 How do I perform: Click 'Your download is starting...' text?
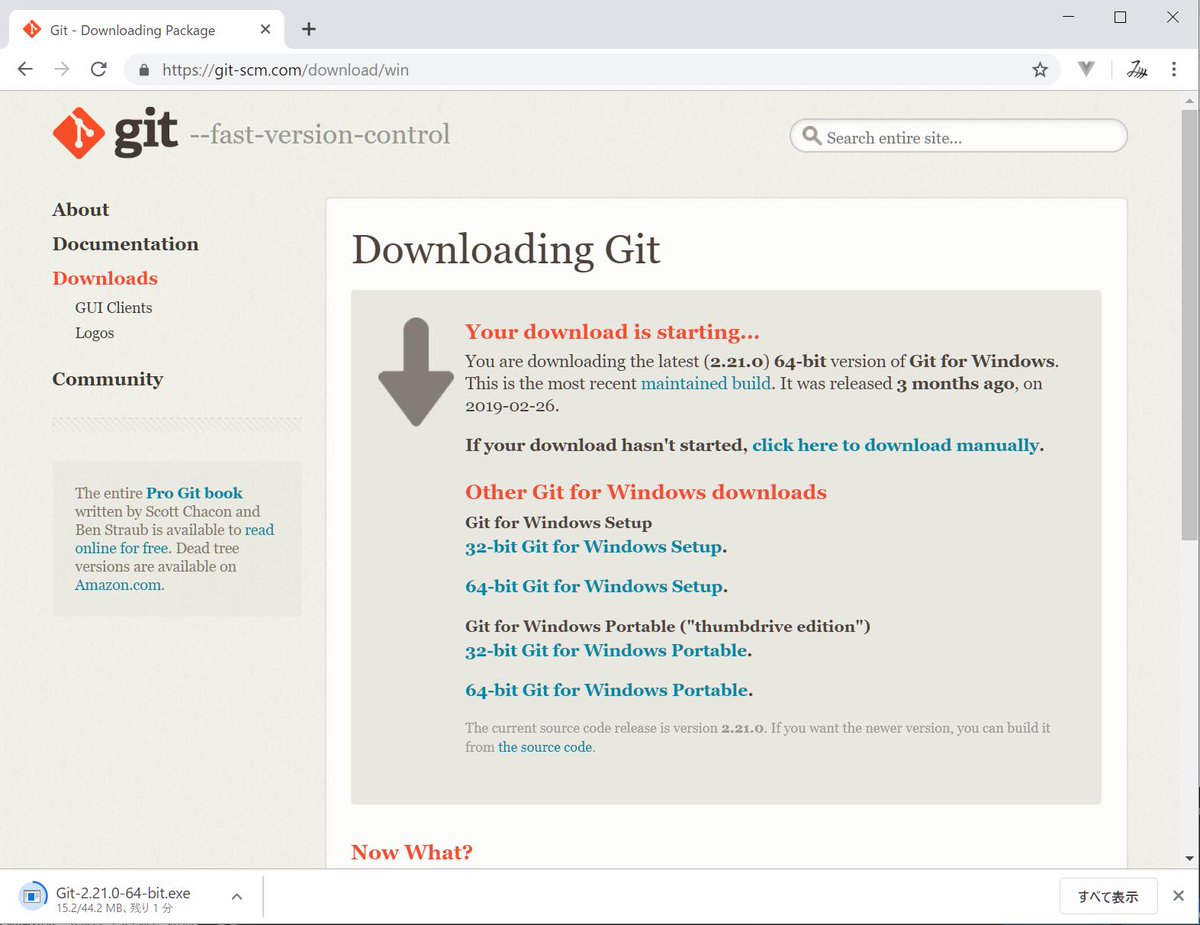point(612,332)
